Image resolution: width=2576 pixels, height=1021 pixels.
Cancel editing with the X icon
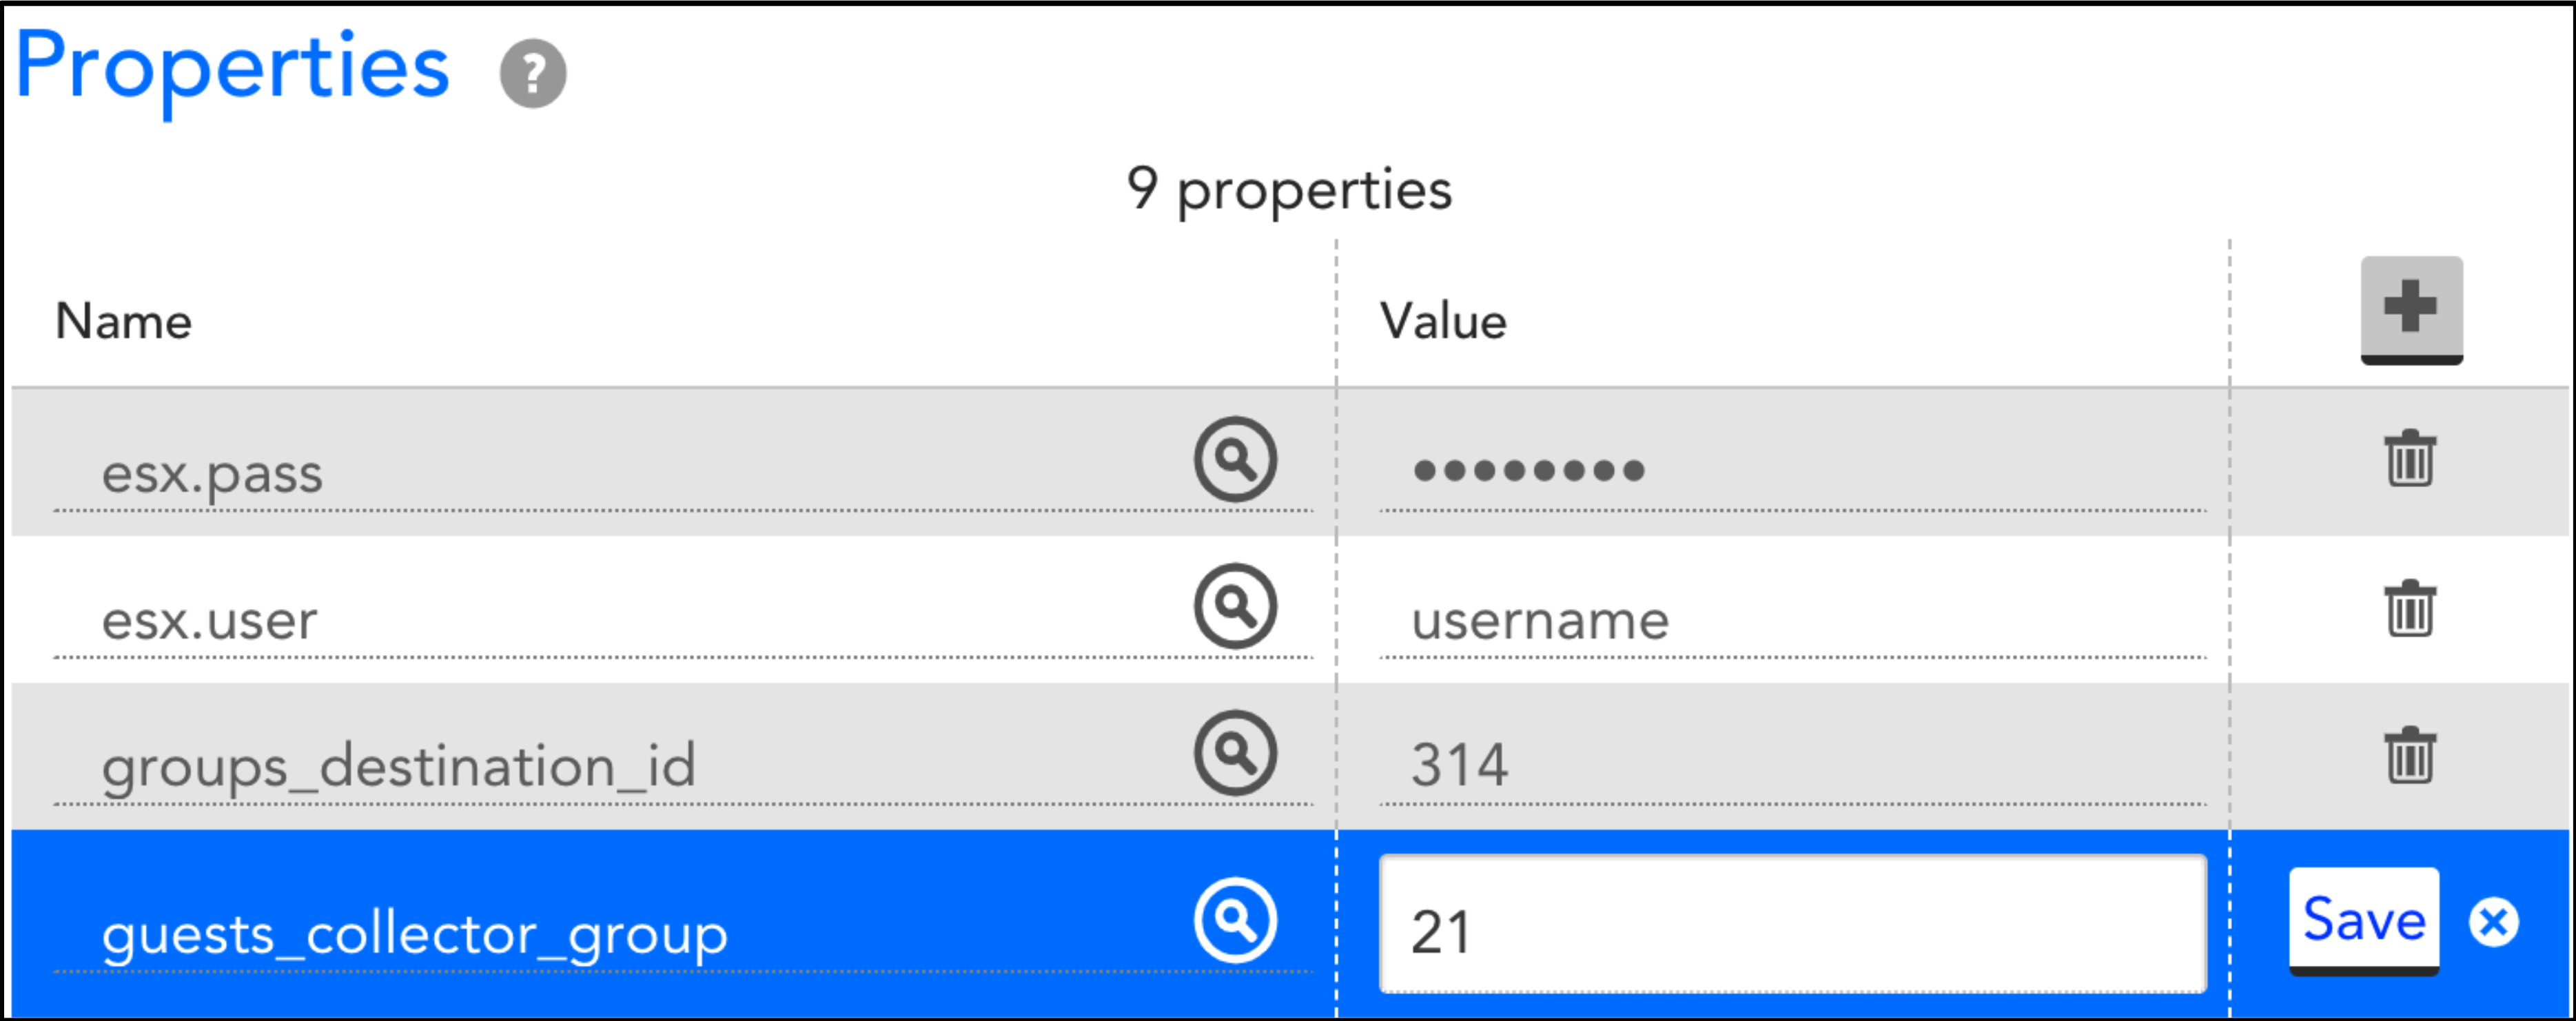[x=2494, y=922]
